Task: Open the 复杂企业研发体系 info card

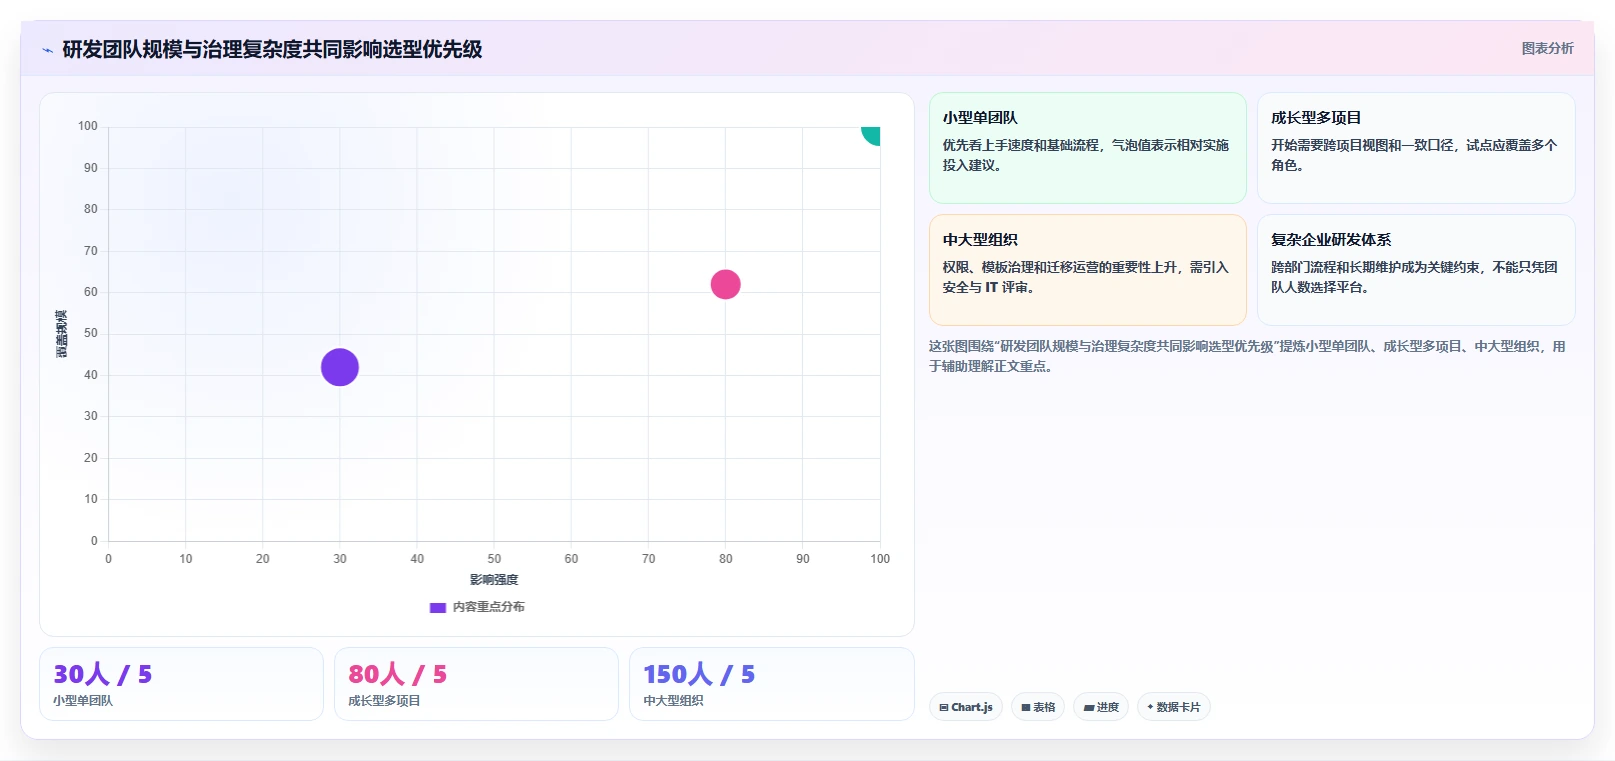Action: [1416, 270]
